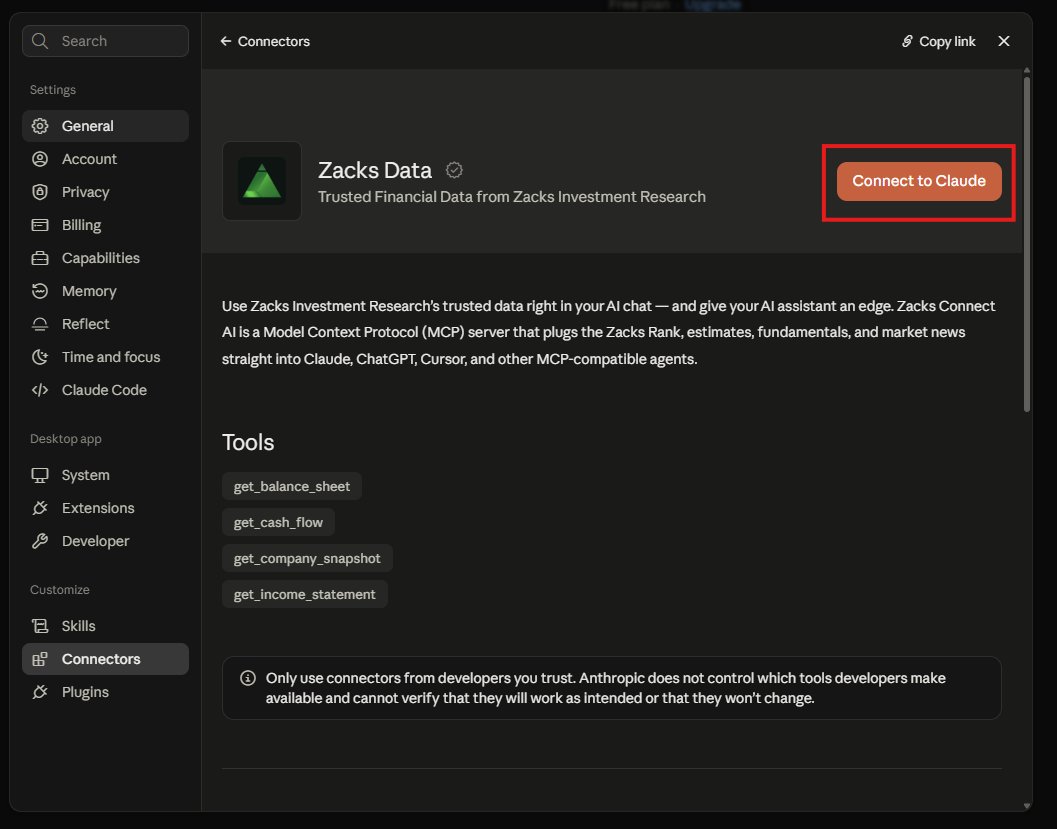Click the info icon in trust warning
Screen dimensions: 1057x829
click(248, 678)
